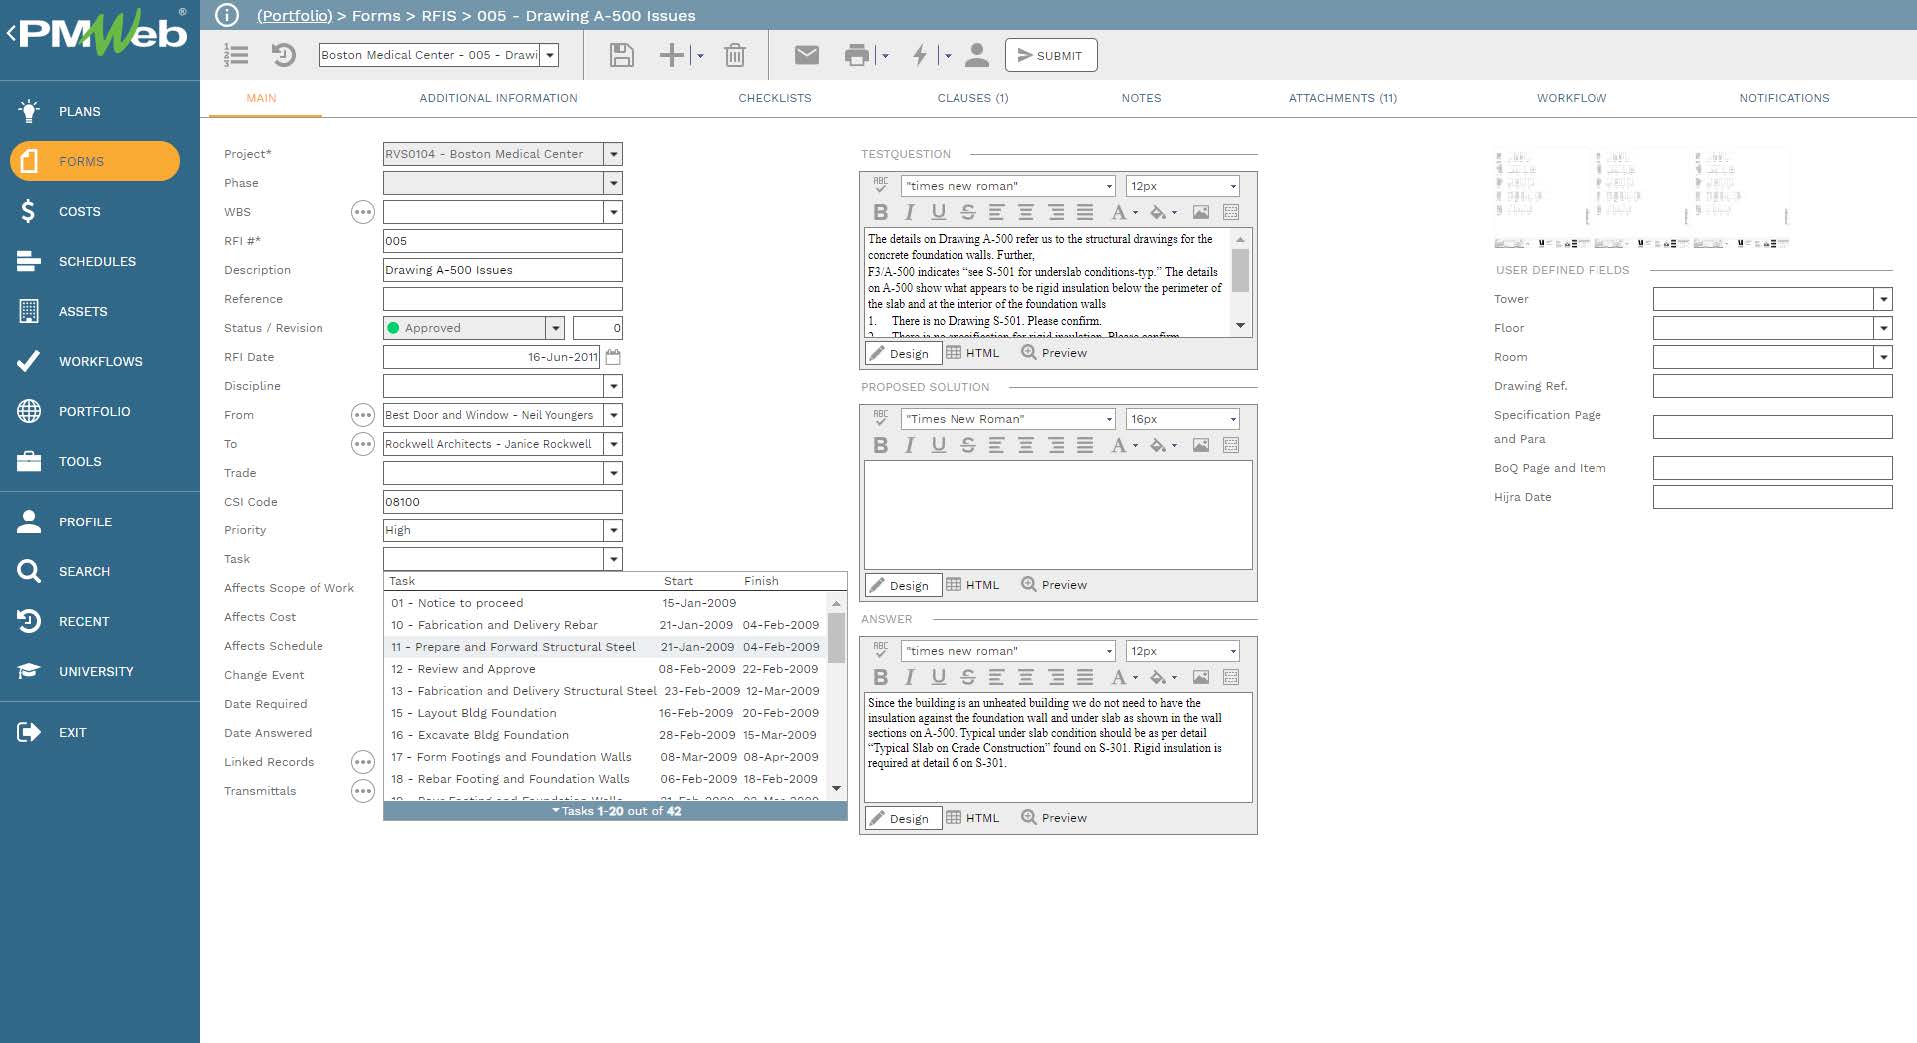Screen dimensions: 1917x1043
Task: Open the Trade dropdown
Action: point(614,473)
